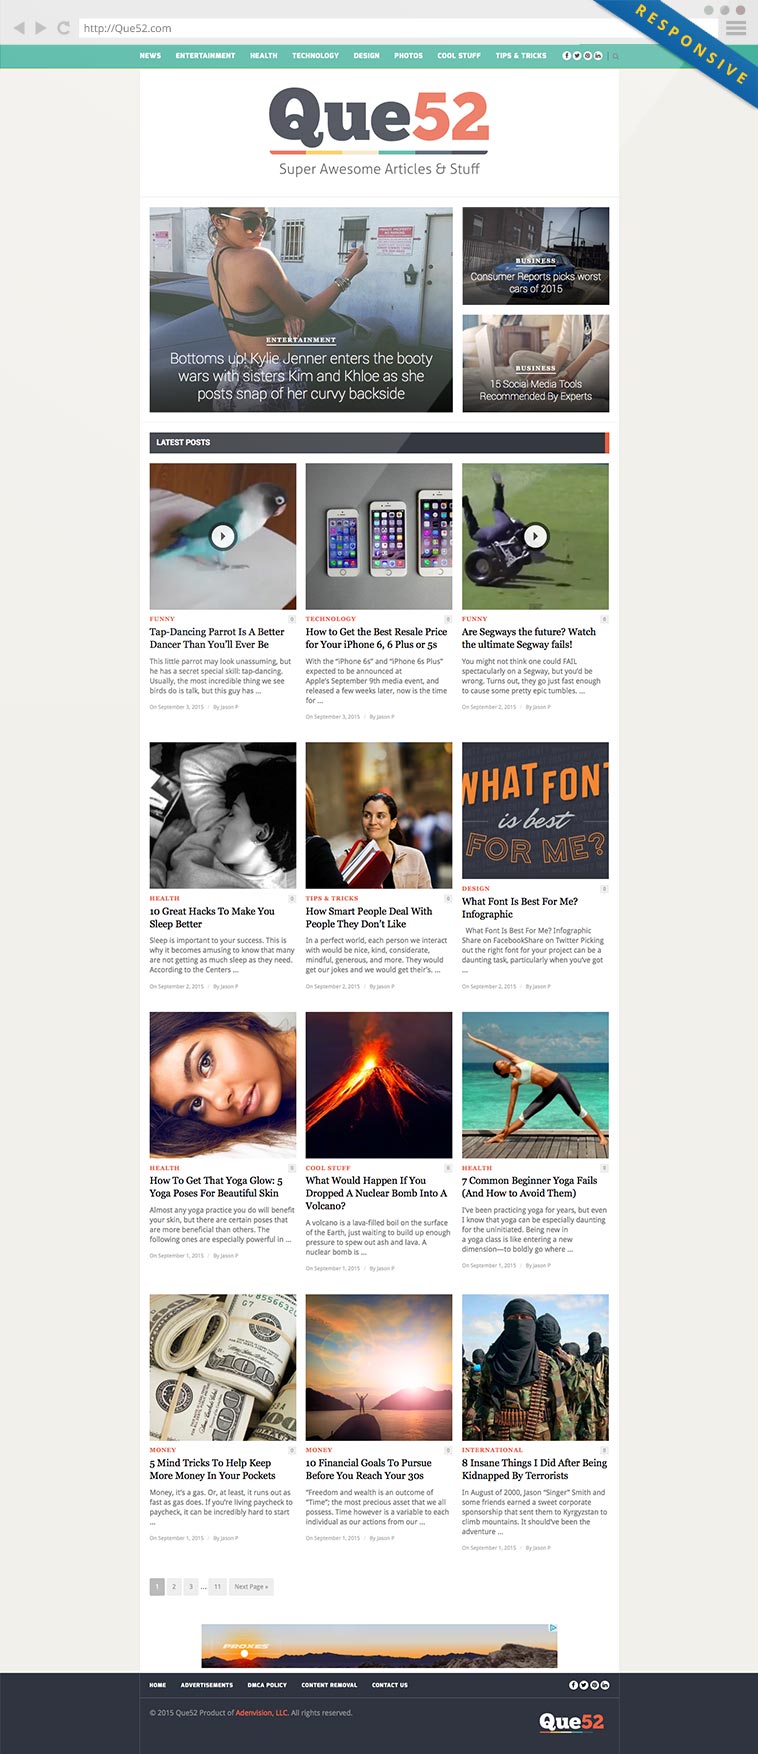Open the Cool Stuff menu item
The height and width of the screenshot is (1754, 758).
coord(459,56)
